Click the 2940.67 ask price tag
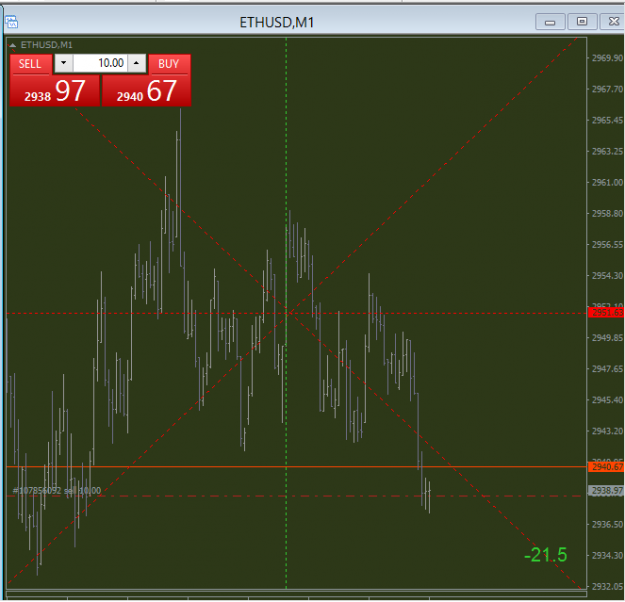Viewport: 625px width, 602px height. pos(606,466)
